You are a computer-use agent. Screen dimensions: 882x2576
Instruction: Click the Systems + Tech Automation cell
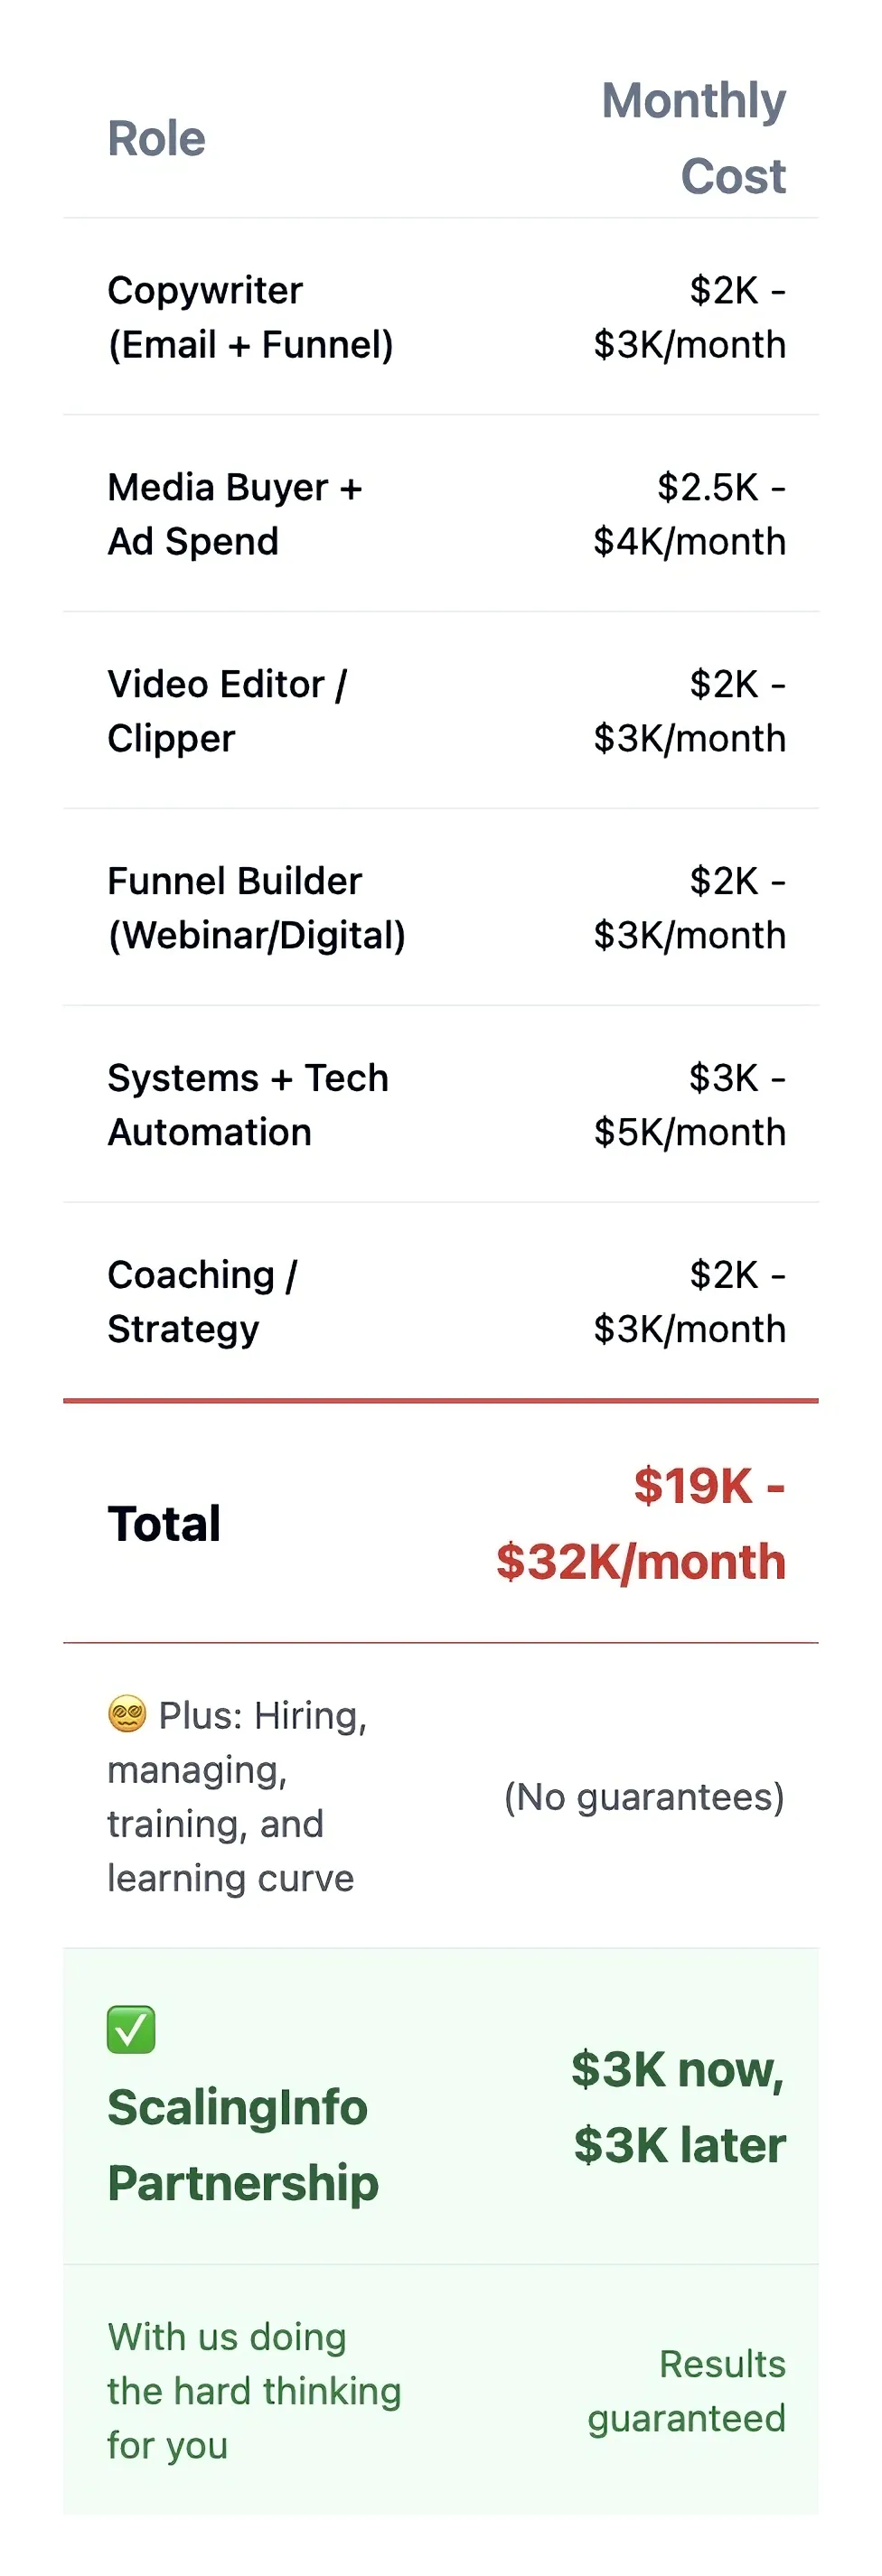coord(248,1105)
